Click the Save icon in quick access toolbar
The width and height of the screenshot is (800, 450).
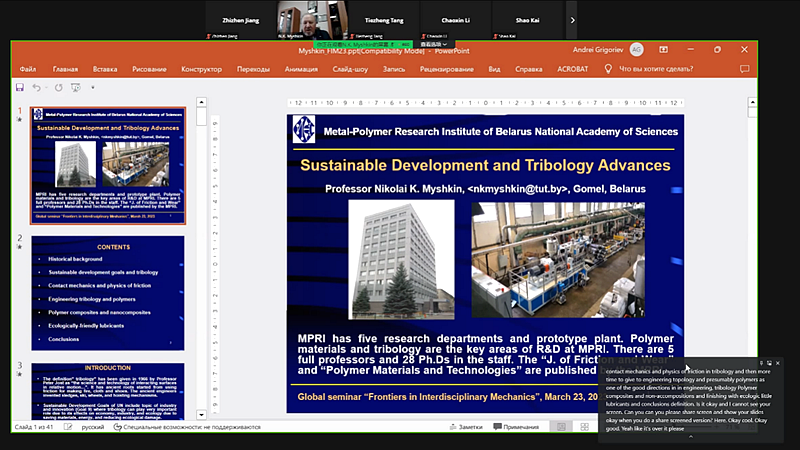(x=20, y=87)
